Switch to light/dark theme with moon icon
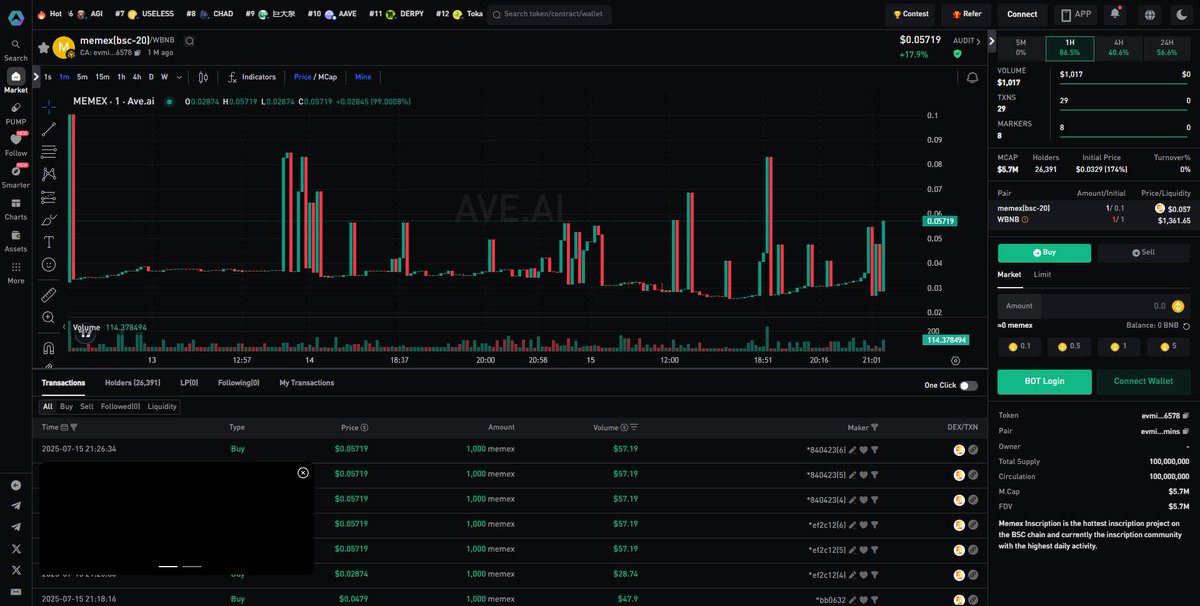1200x606 pixels. (1184, 14)
